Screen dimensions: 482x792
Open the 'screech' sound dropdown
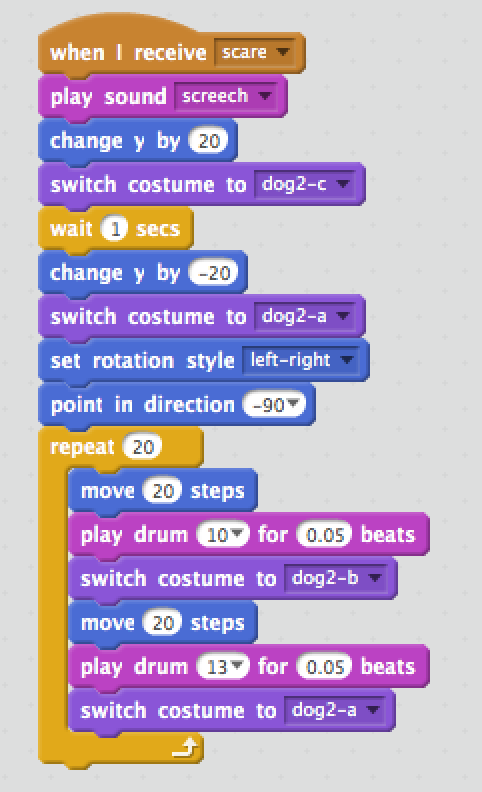pos(225,96)
